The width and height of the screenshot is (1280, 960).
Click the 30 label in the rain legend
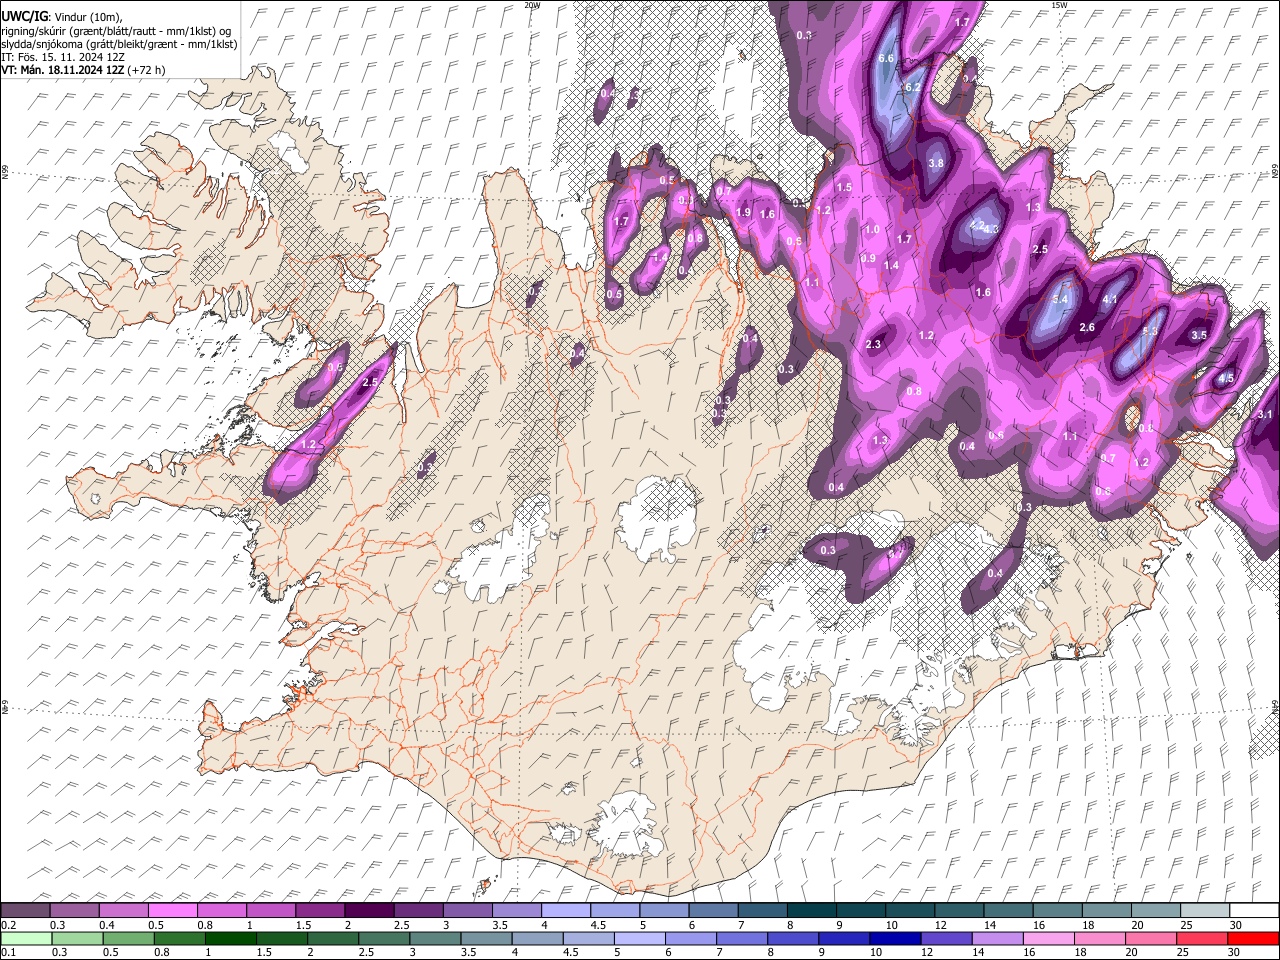click(x=1236, y=953)
